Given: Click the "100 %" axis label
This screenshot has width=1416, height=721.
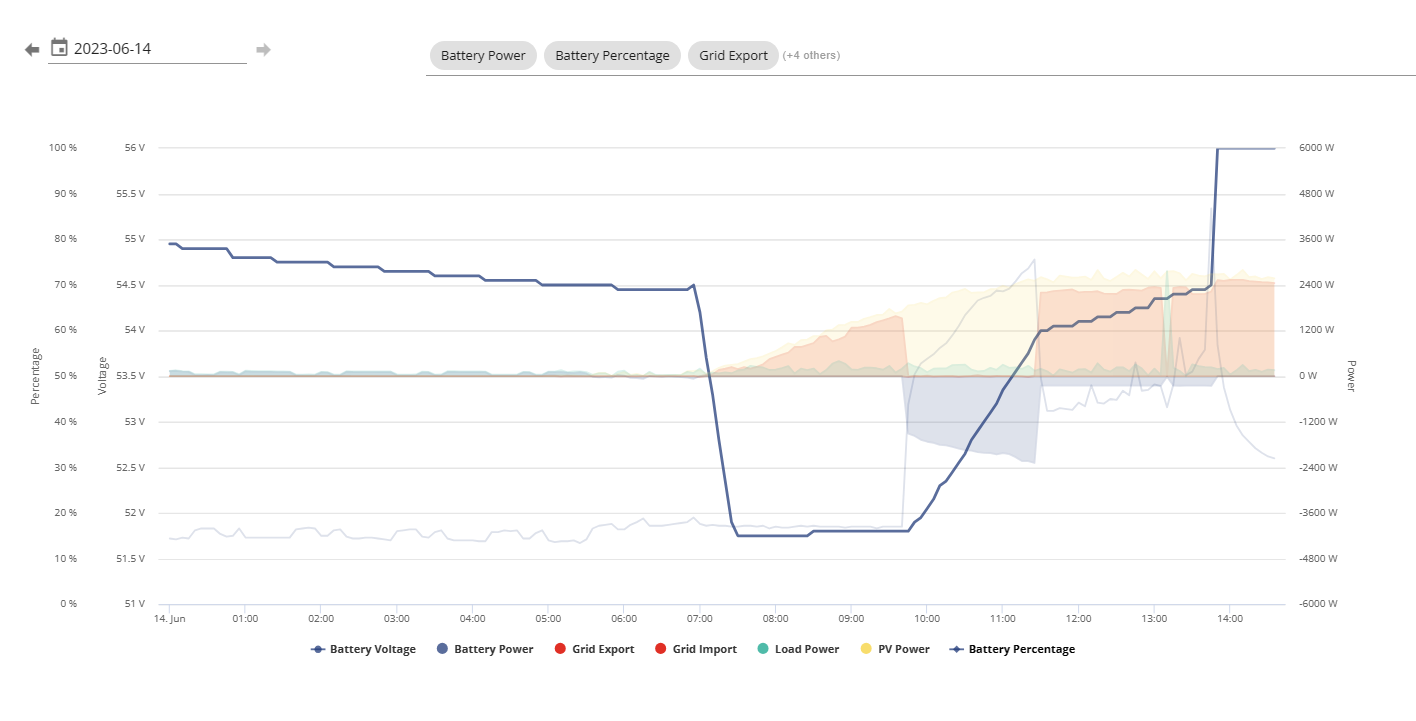Looking at the screenshot, I should [x=63, y=148].
